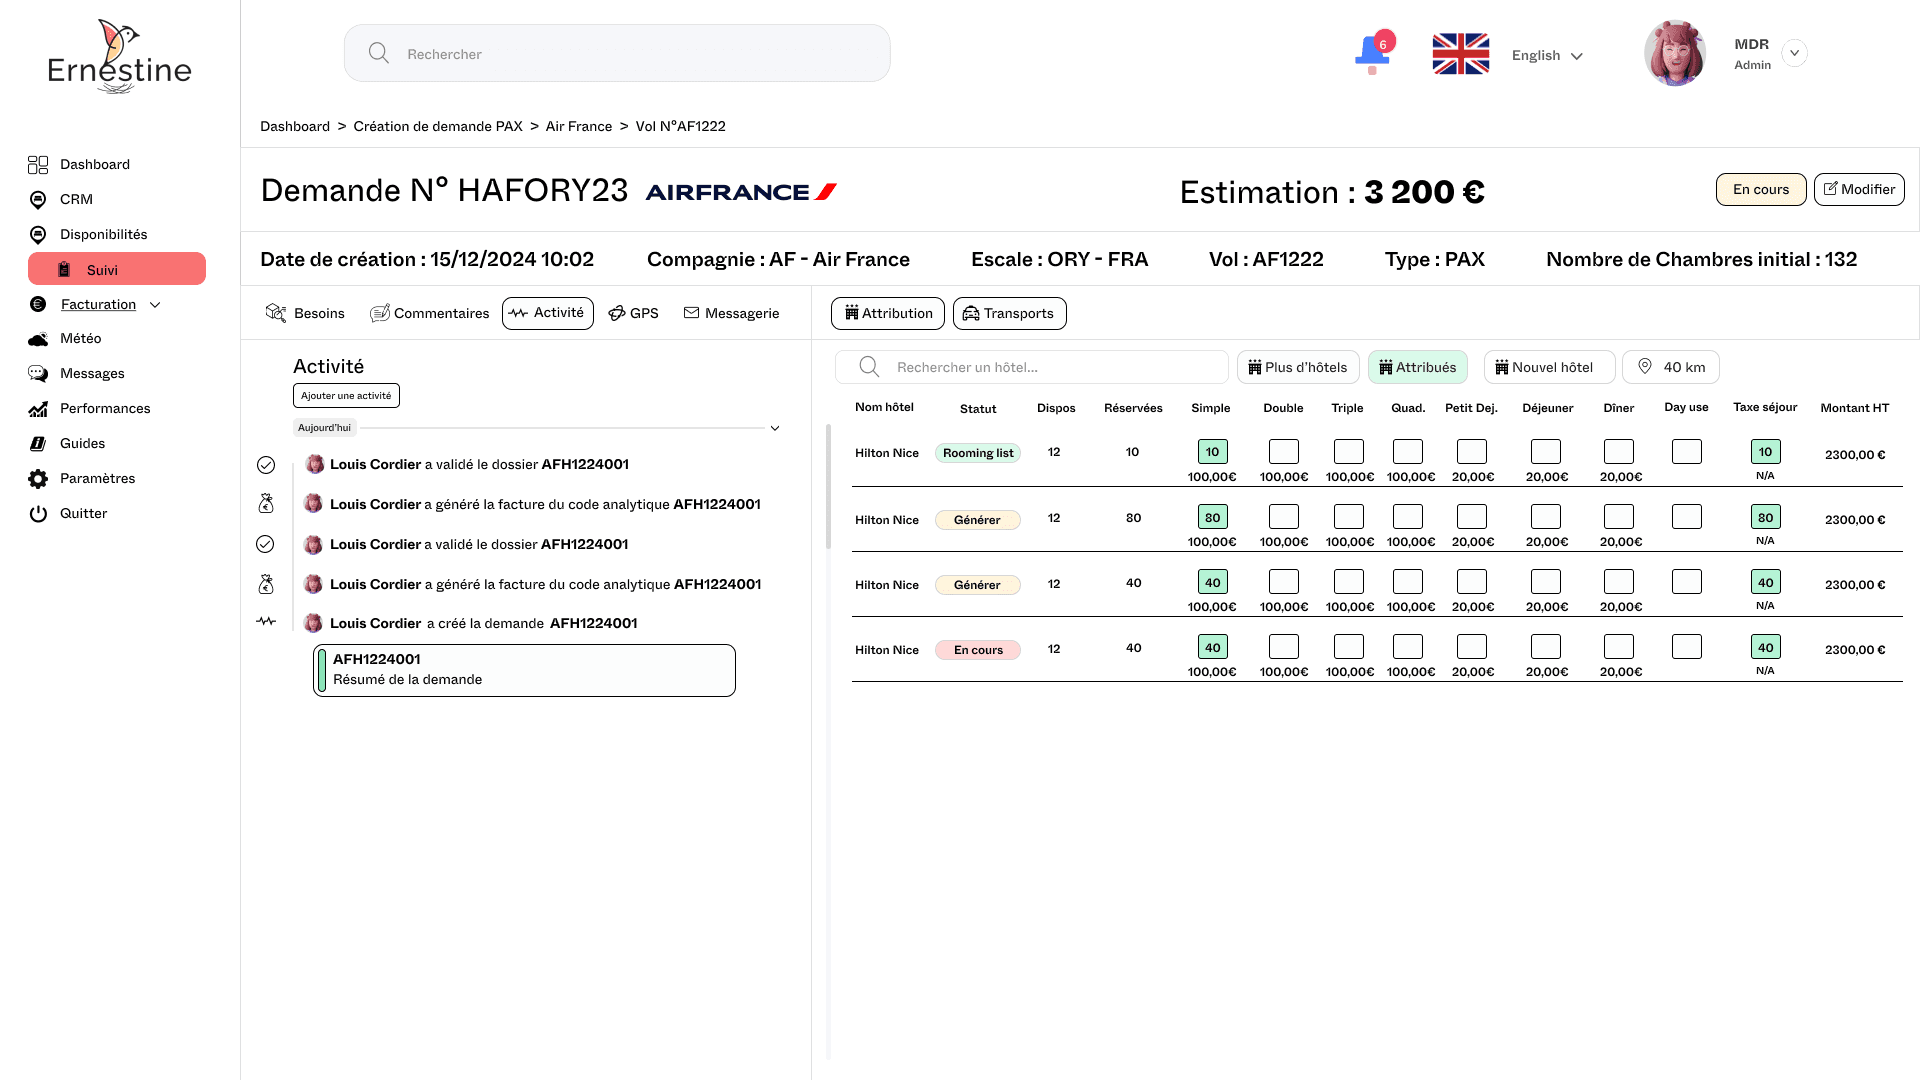The width and height of the screenshot is (1920, 1080).
Task: Collapse the Aujourd'hui activity section chevron
Action: (x=774, y=428)
